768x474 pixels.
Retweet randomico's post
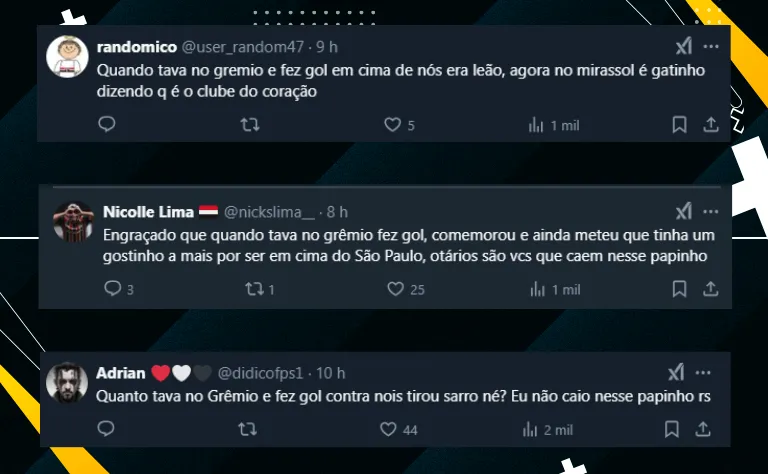click(250, 125)
